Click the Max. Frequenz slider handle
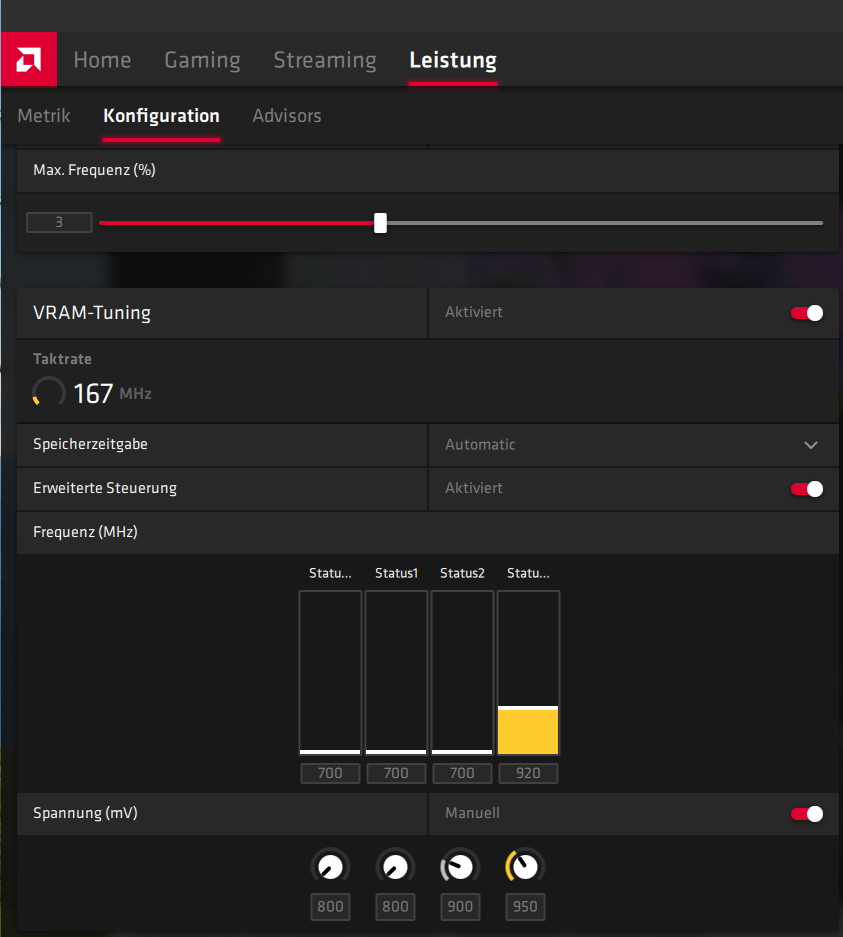 (381, 223)
